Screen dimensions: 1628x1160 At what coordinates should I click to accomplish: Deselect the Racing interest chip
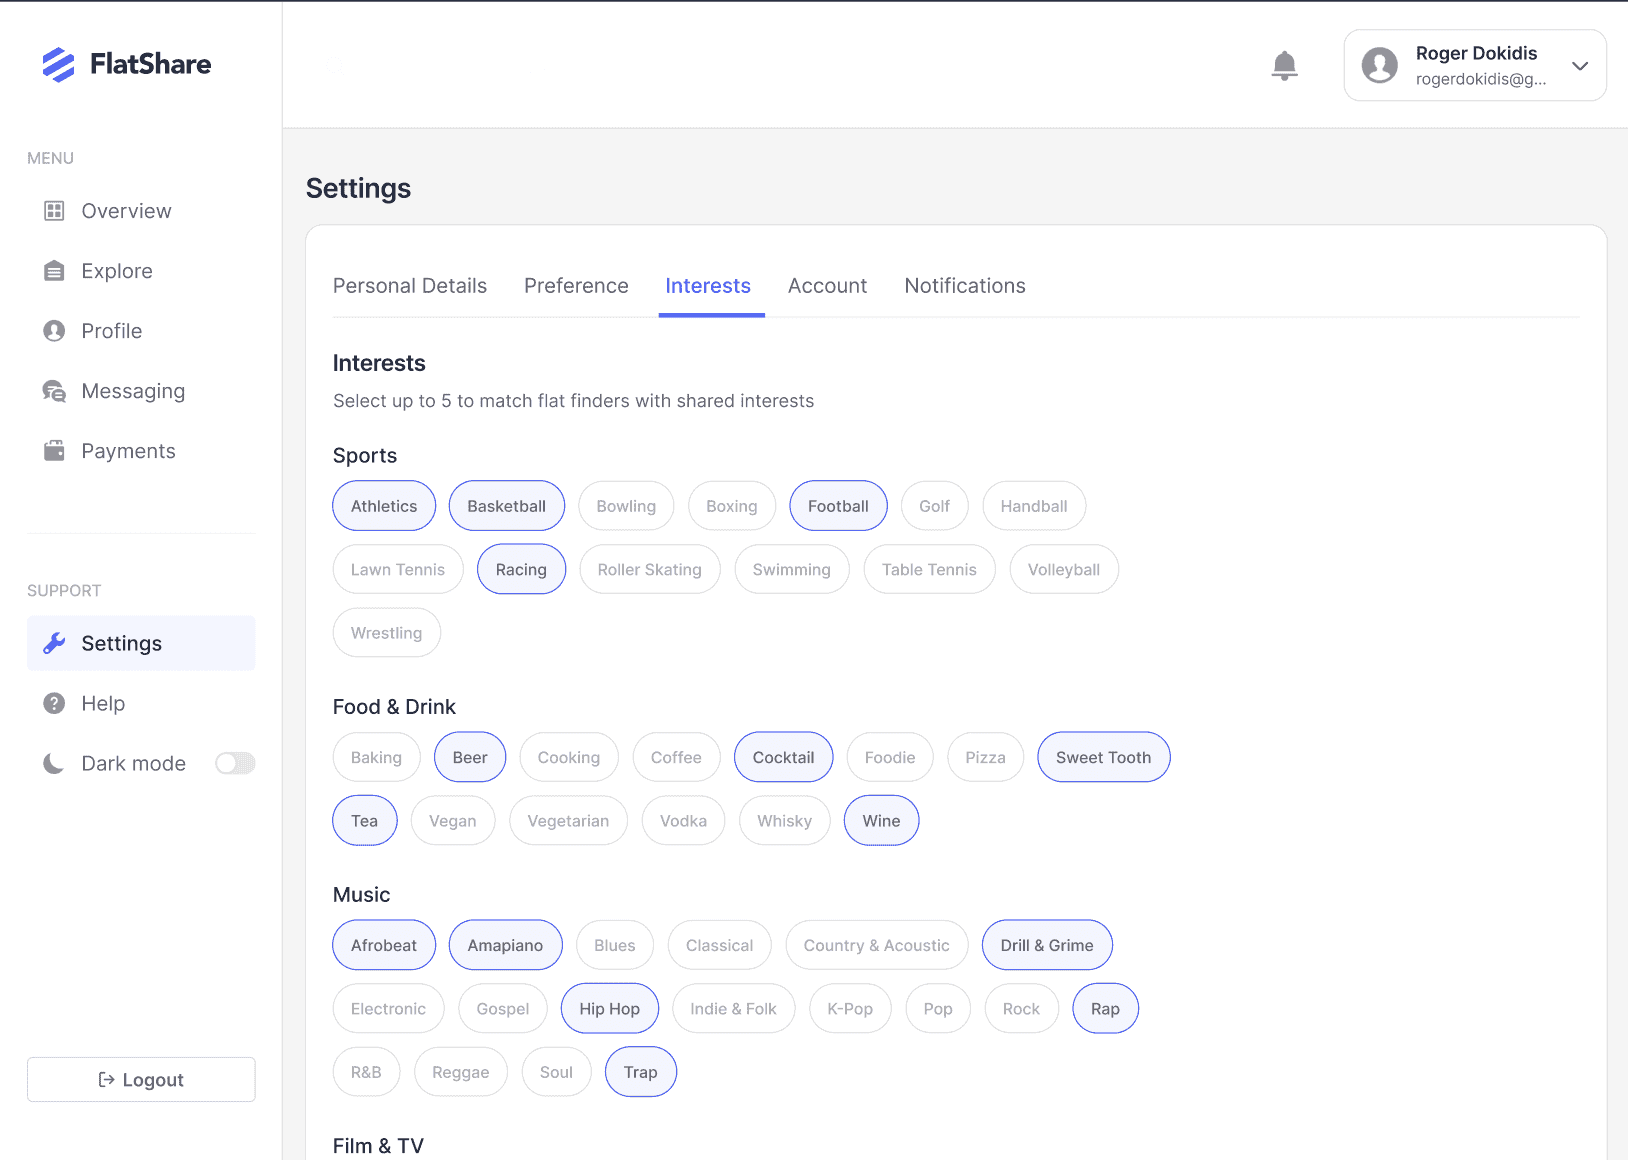click(521, 569)
